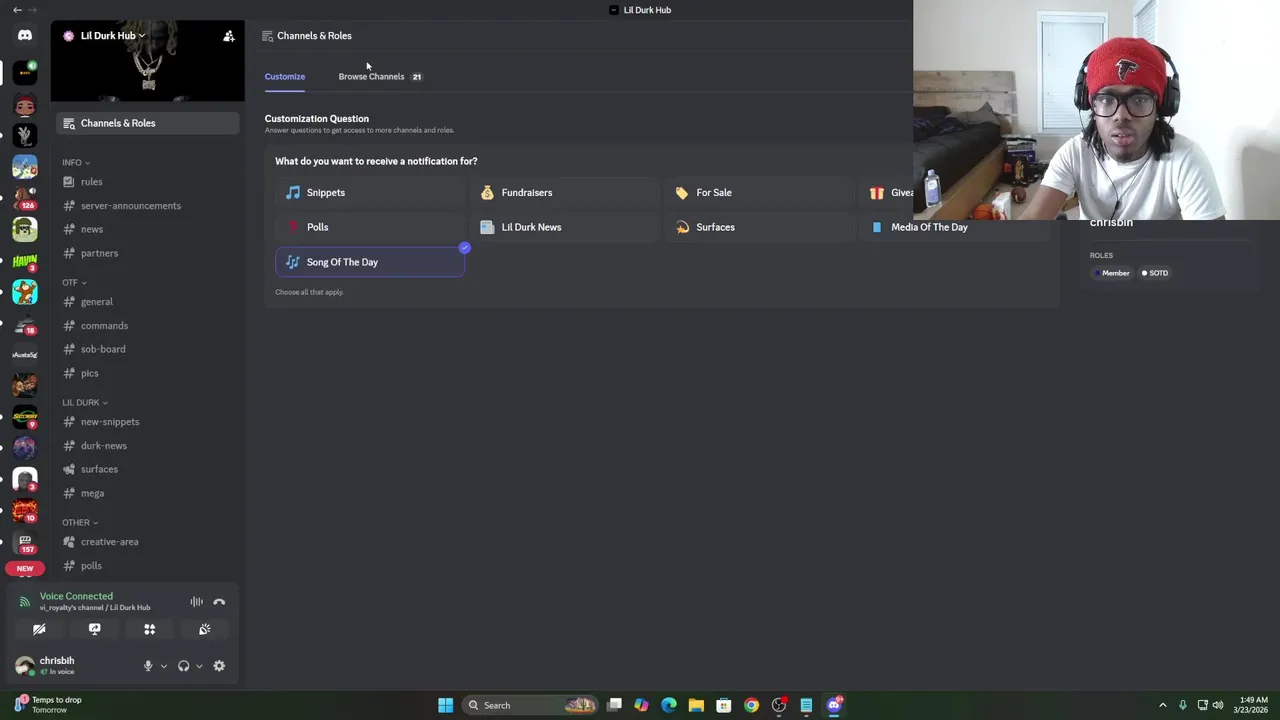Show hidden system tray icons chevron
Screen dimensions: 1280x720
[x=1162, y=705]
